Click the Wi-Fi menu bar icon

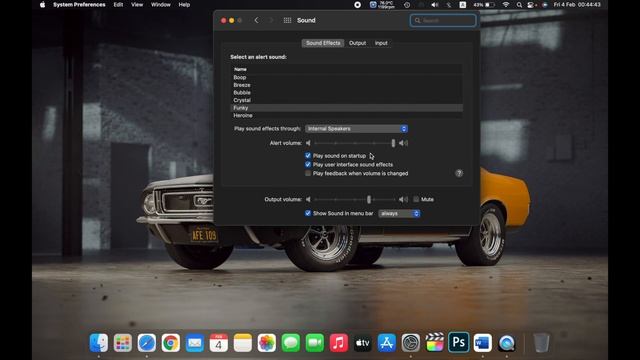tap(506, 5)
